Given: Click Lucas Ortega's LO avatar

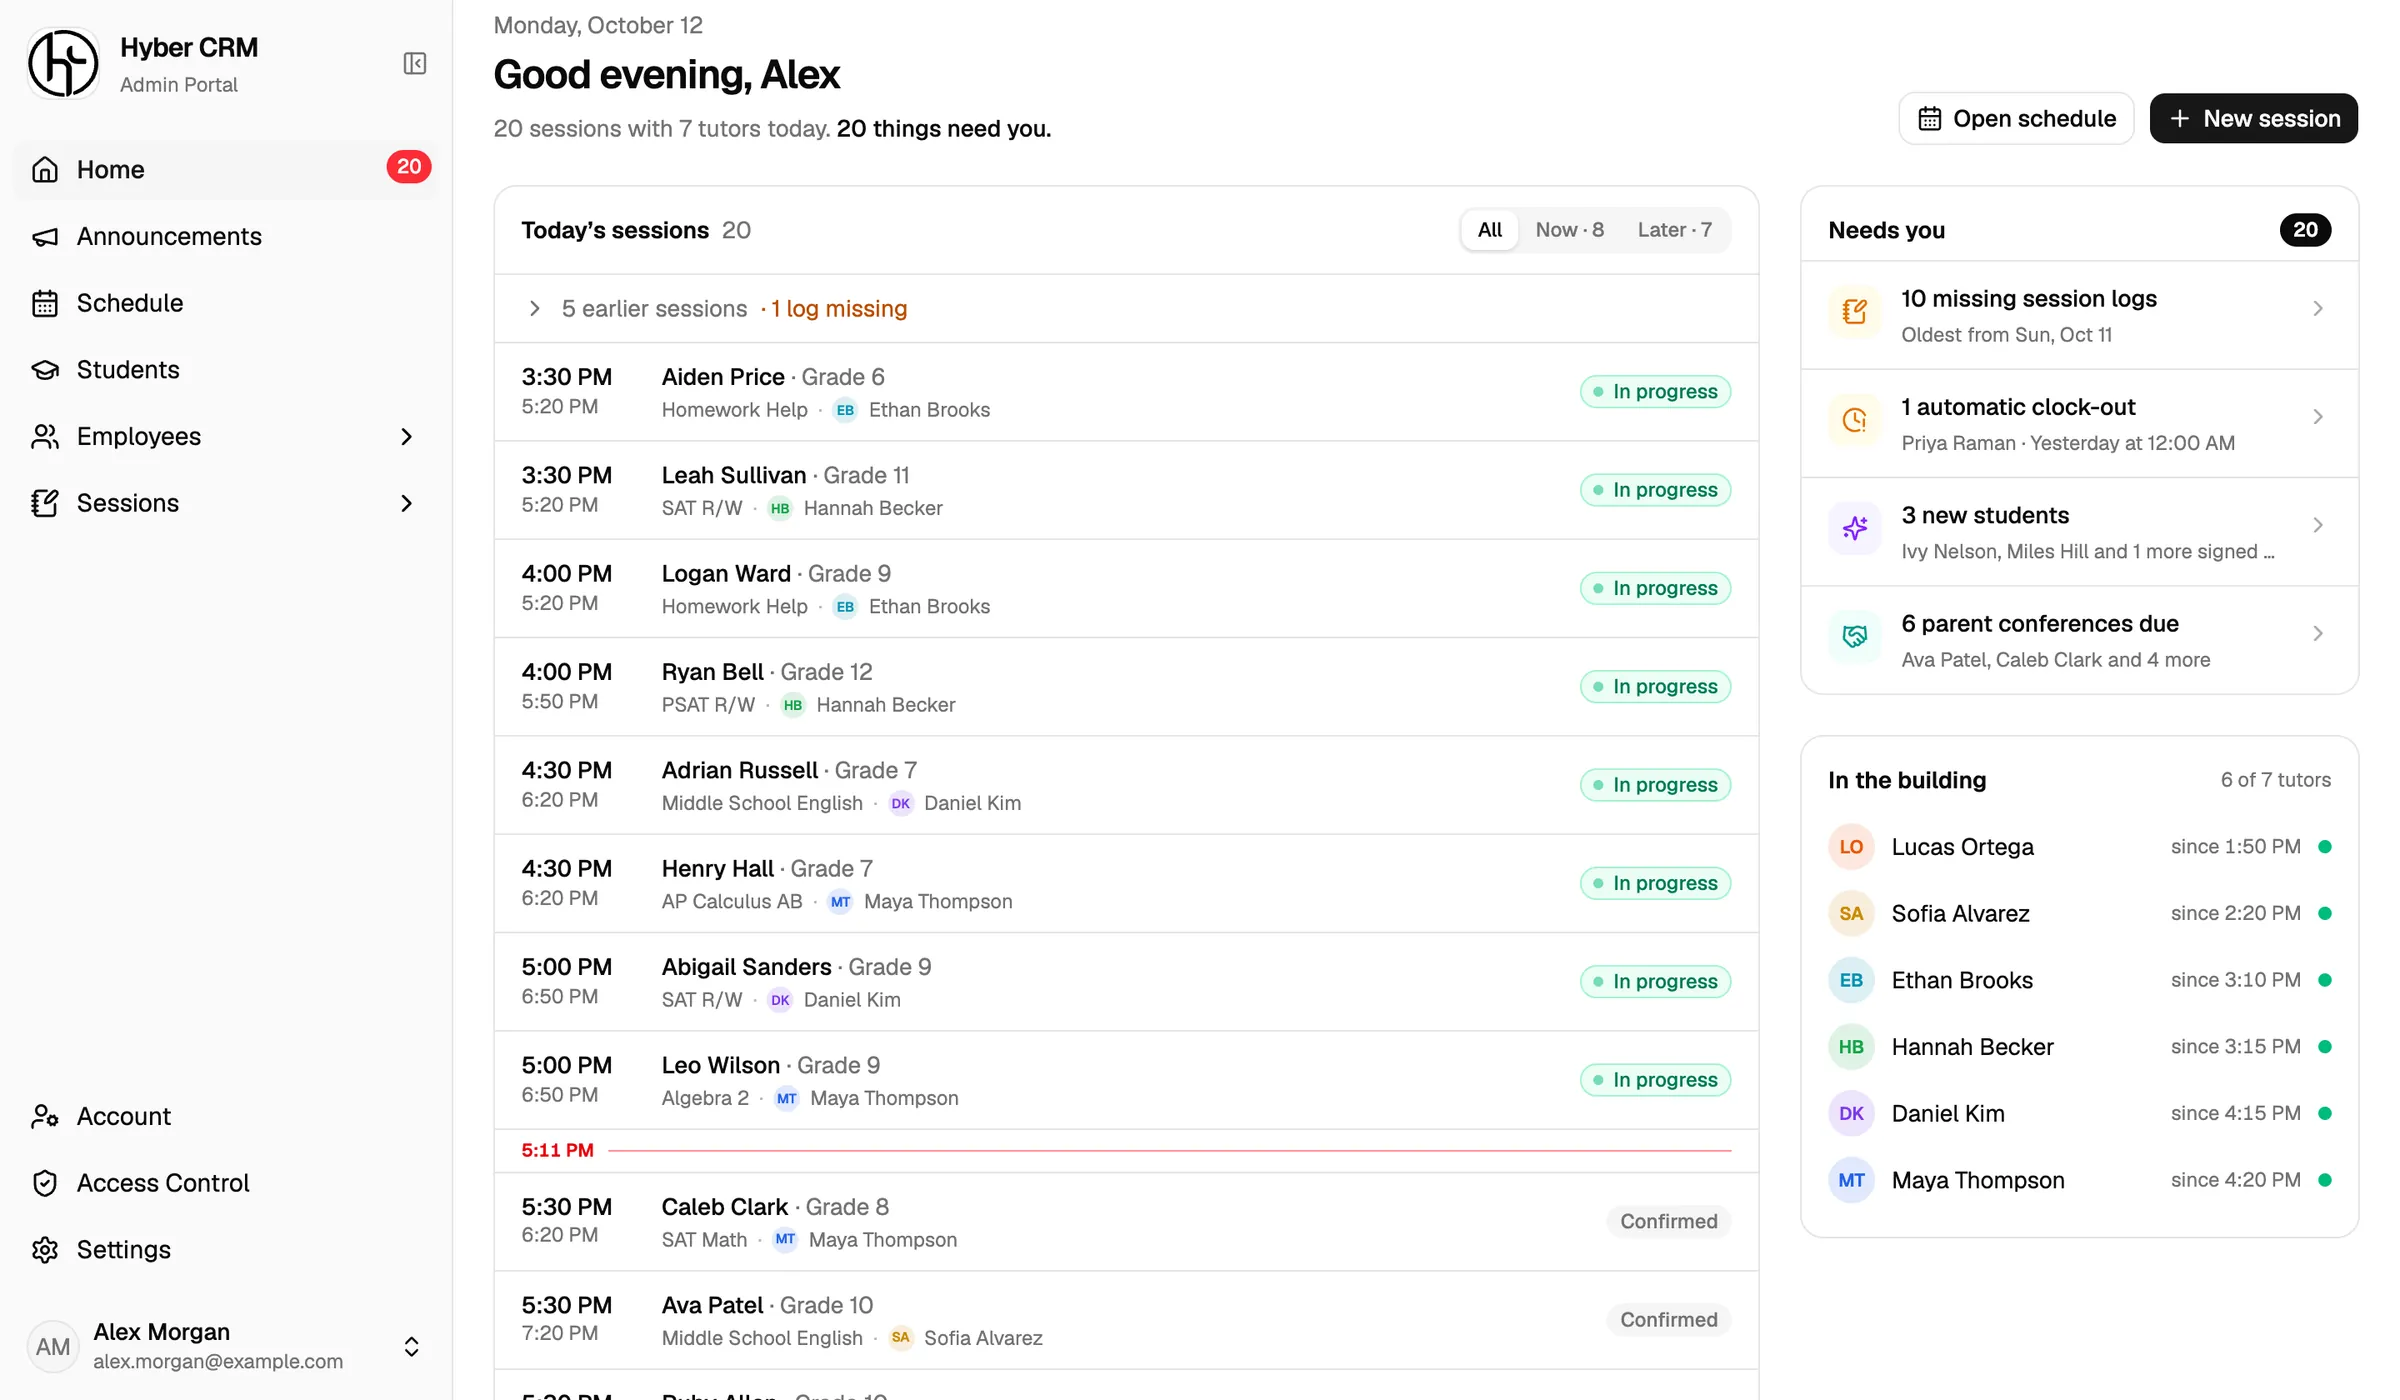Looking at the screenshot, I should 1851,847.
